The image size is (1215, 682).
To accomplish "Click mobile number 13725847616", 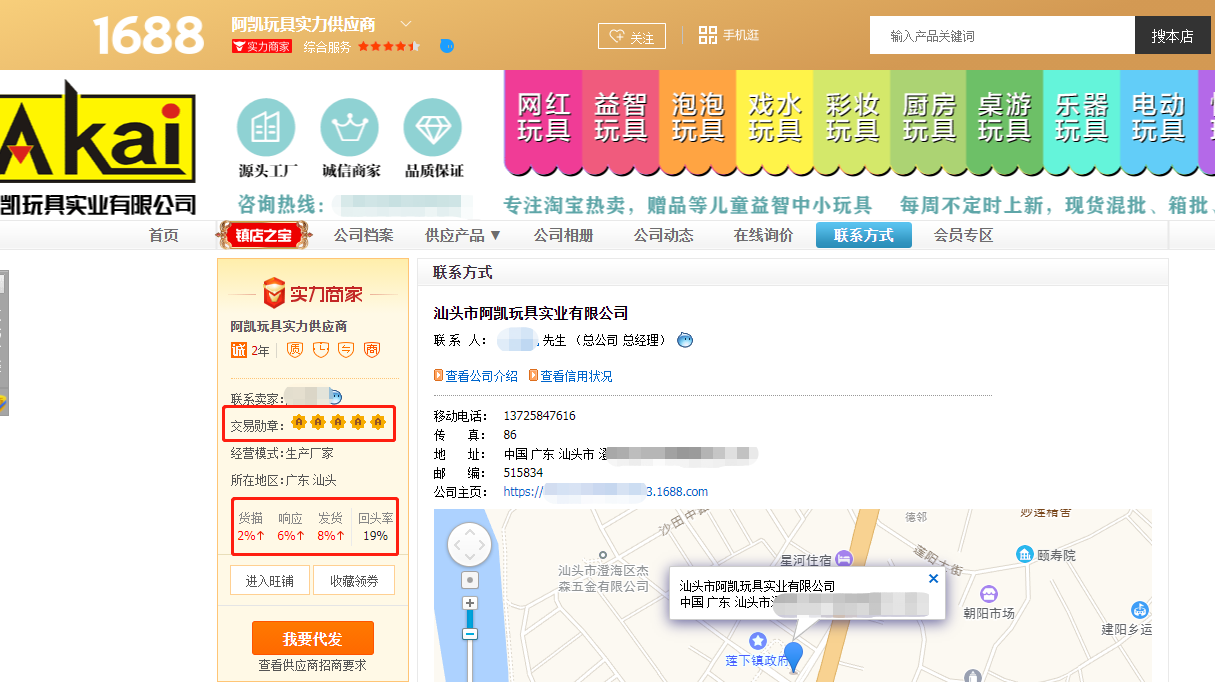I will click(539, 416).
